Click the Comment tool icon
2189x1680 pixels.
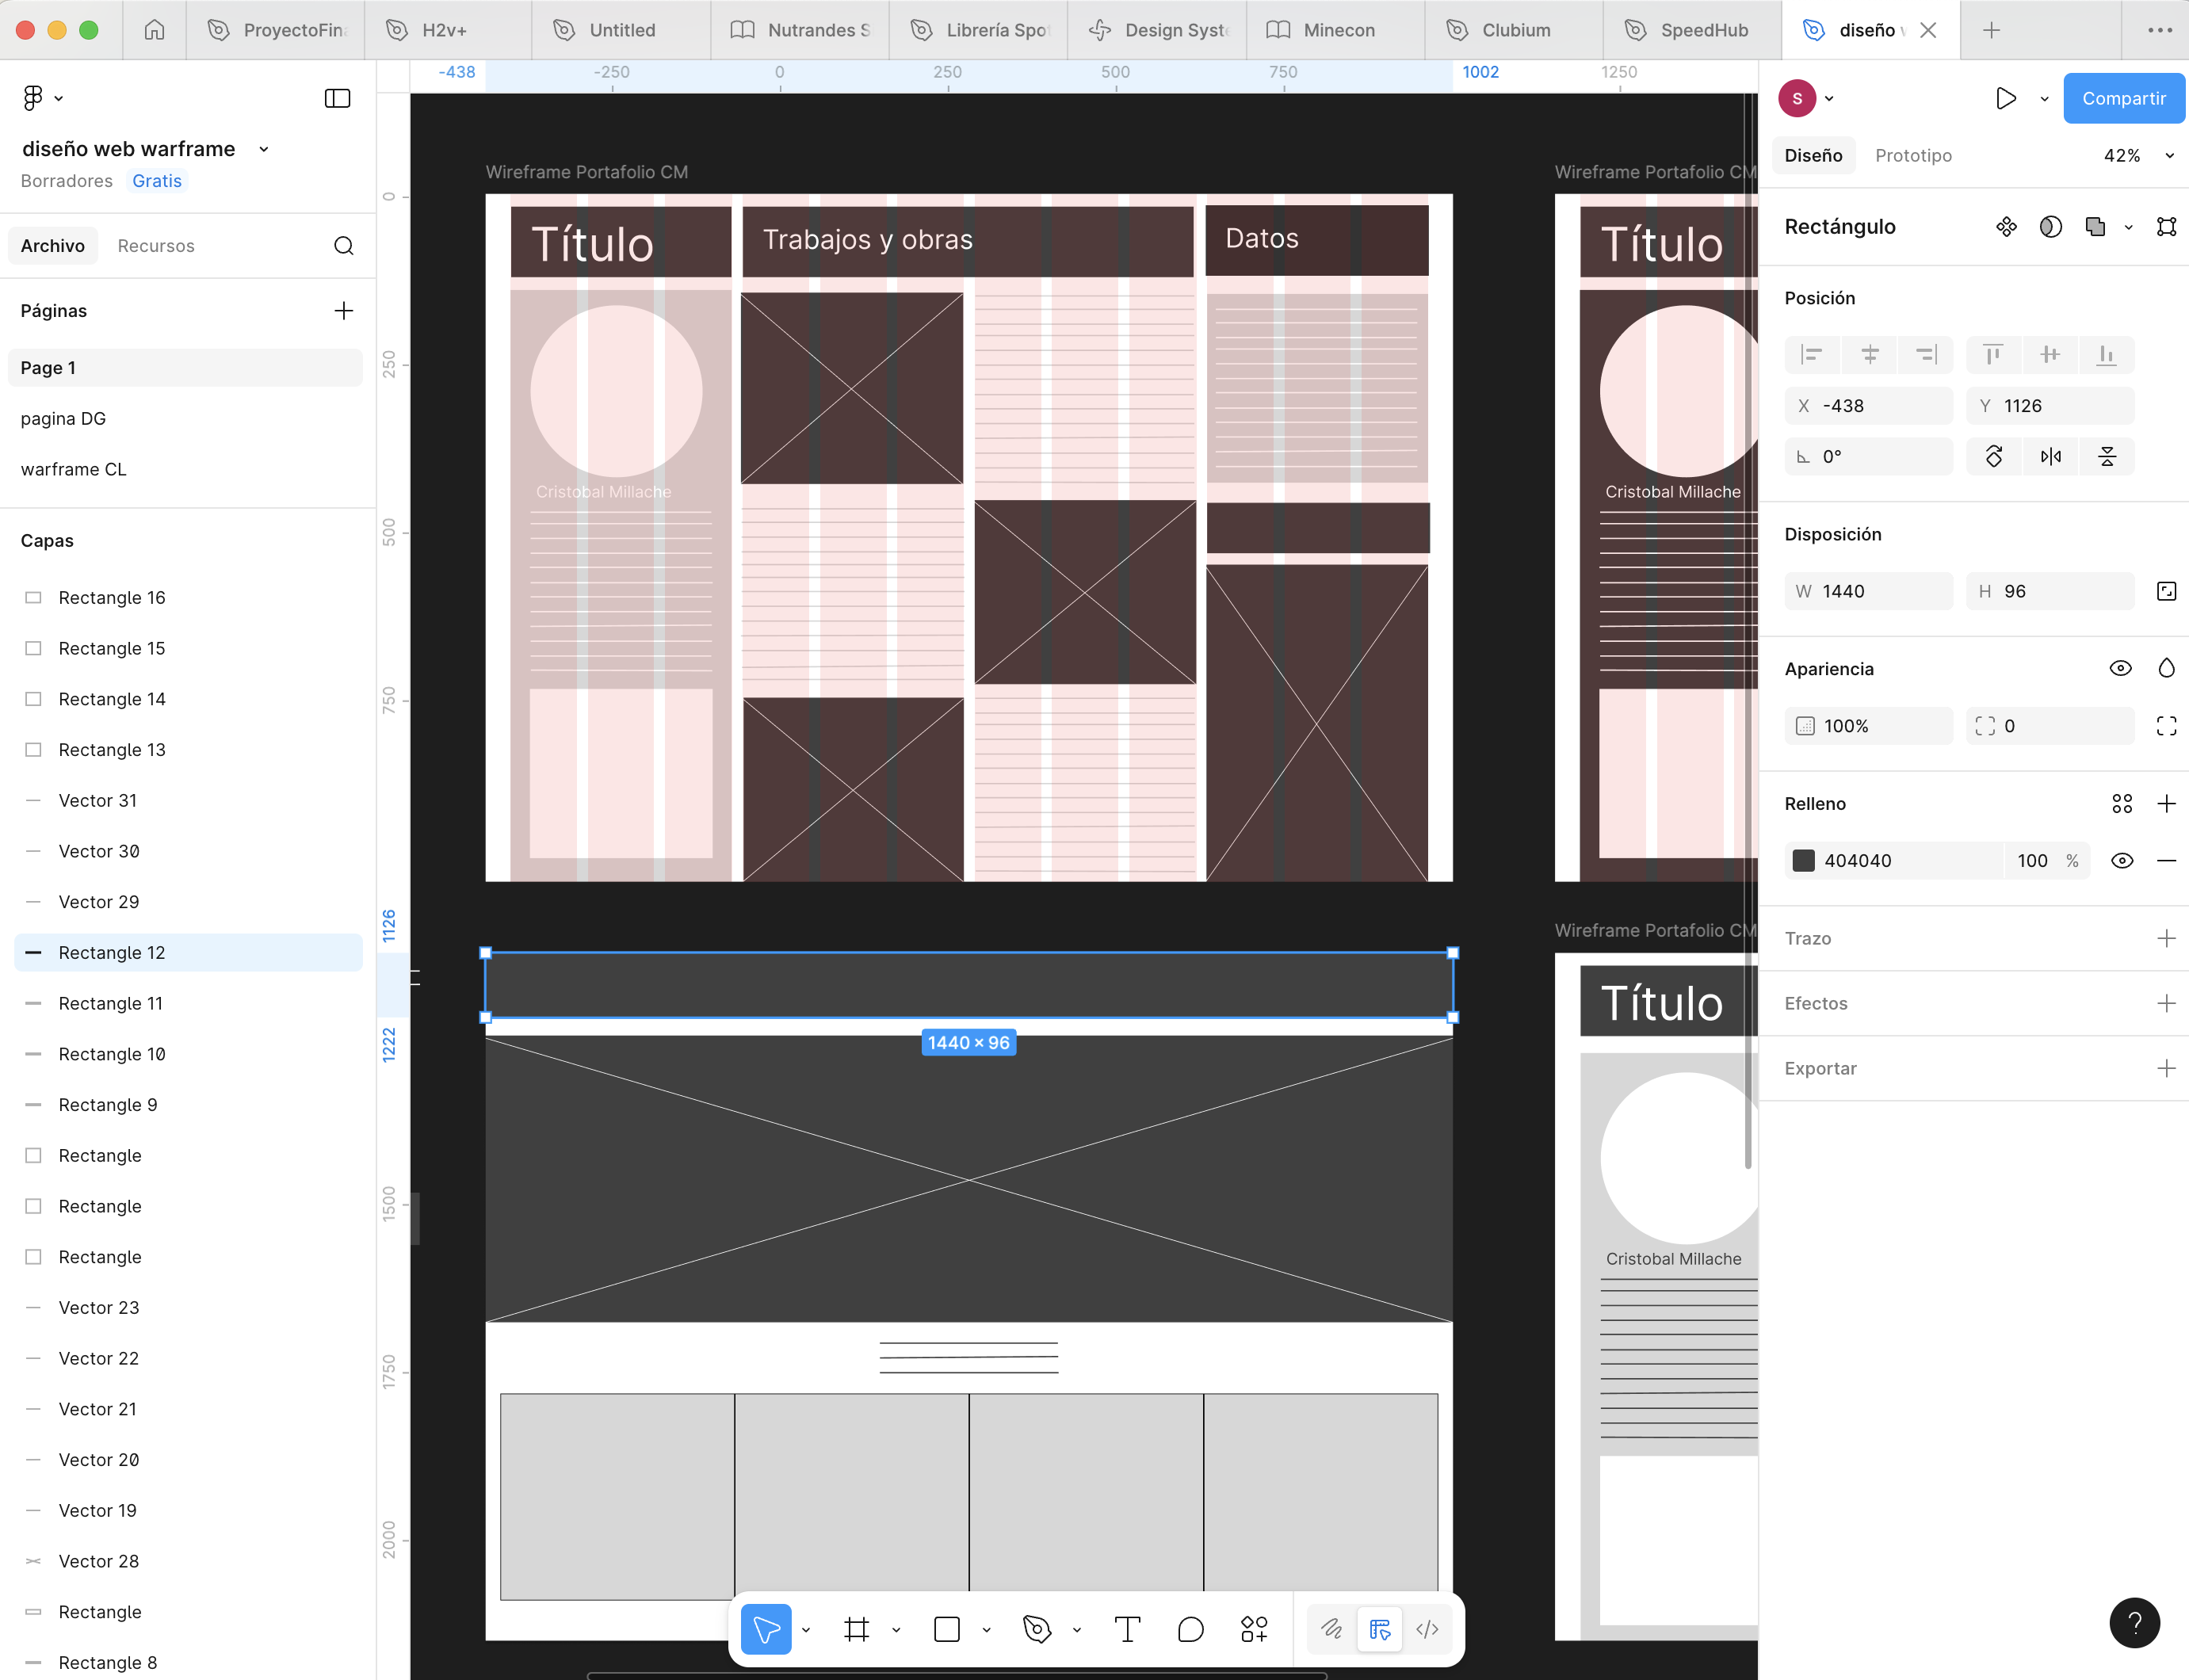pos(1190,1630)
